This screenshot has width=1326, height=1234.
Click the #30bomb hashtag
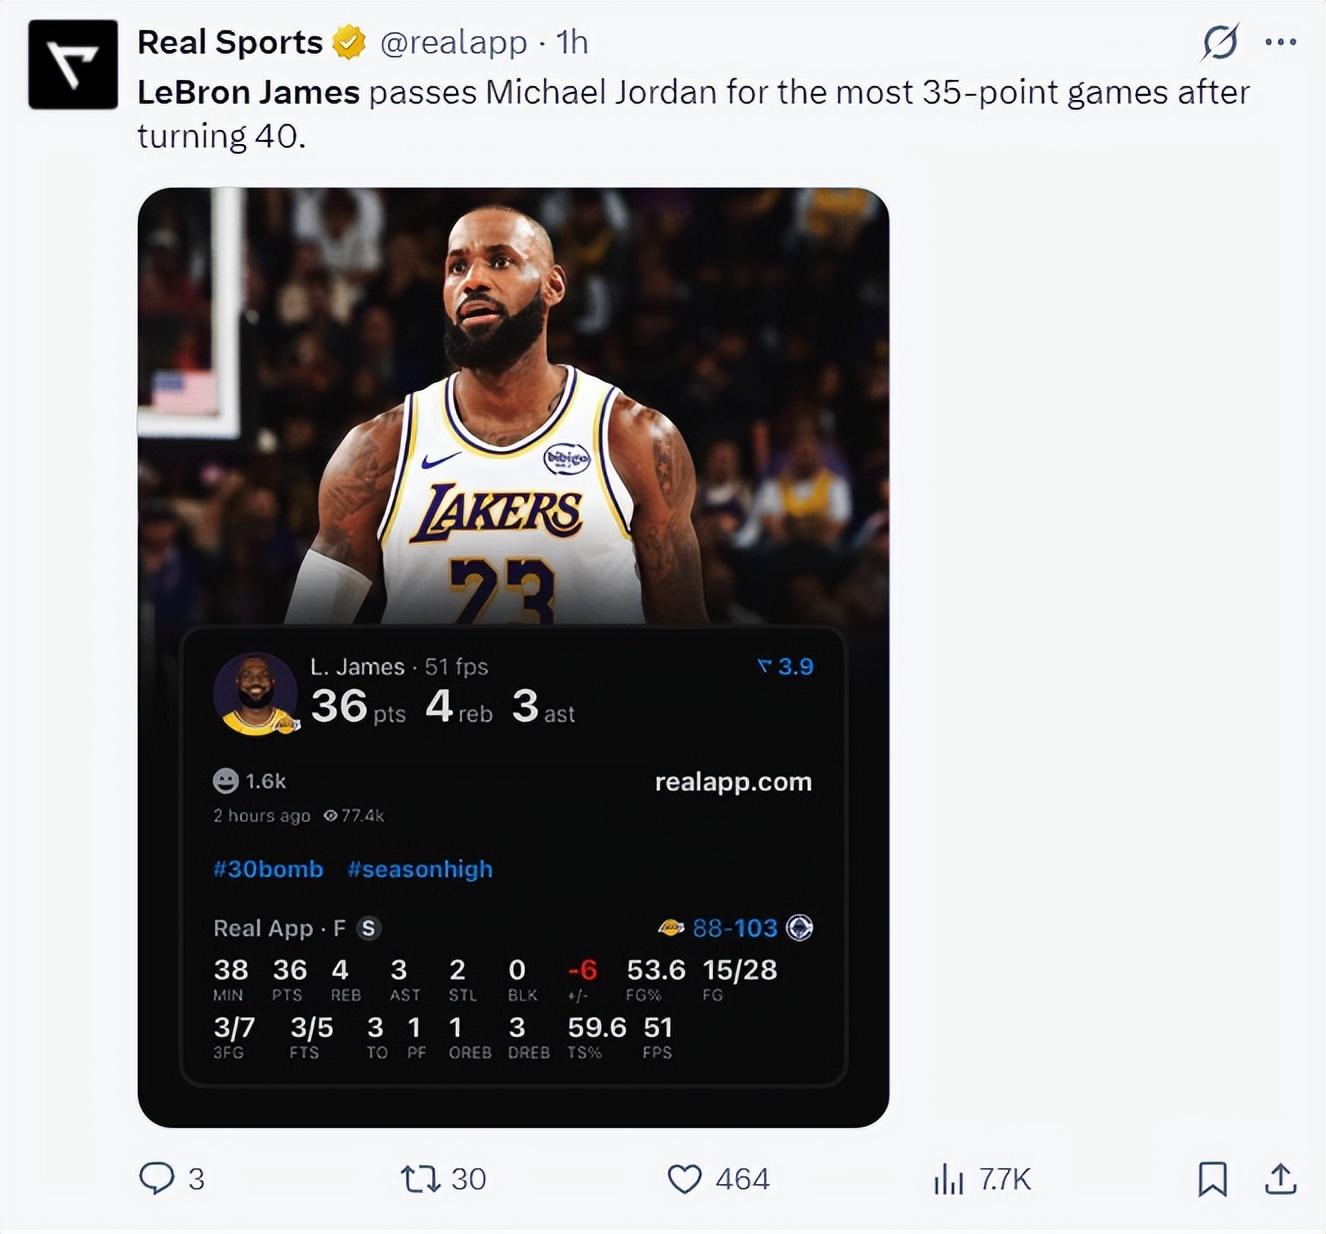click(x=268, y=869)
